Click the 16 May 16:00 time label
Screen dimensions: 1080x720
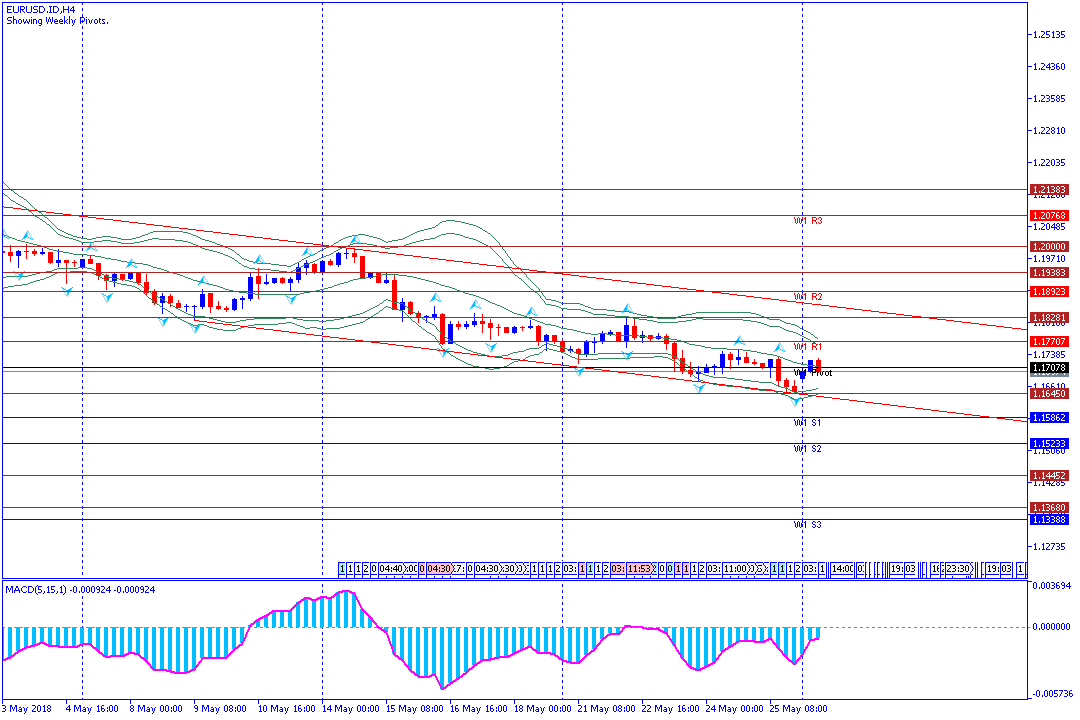tap(479, 709)
